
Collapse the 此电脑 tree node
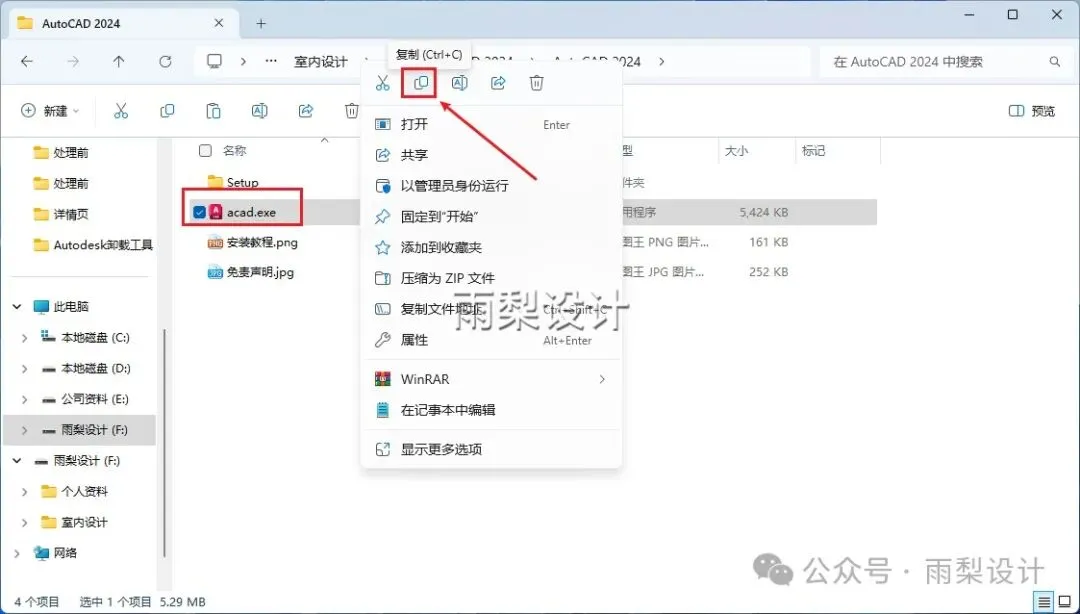(17, 307)
